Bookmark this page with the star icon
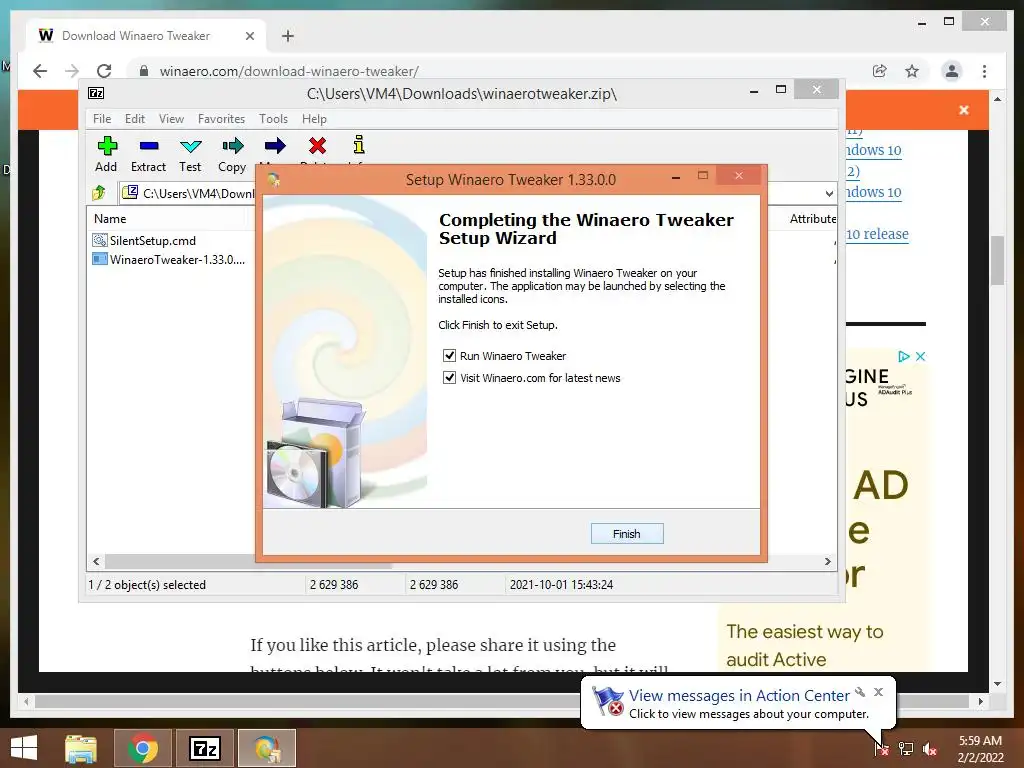 pyautogui.click(x=912, y=71)
